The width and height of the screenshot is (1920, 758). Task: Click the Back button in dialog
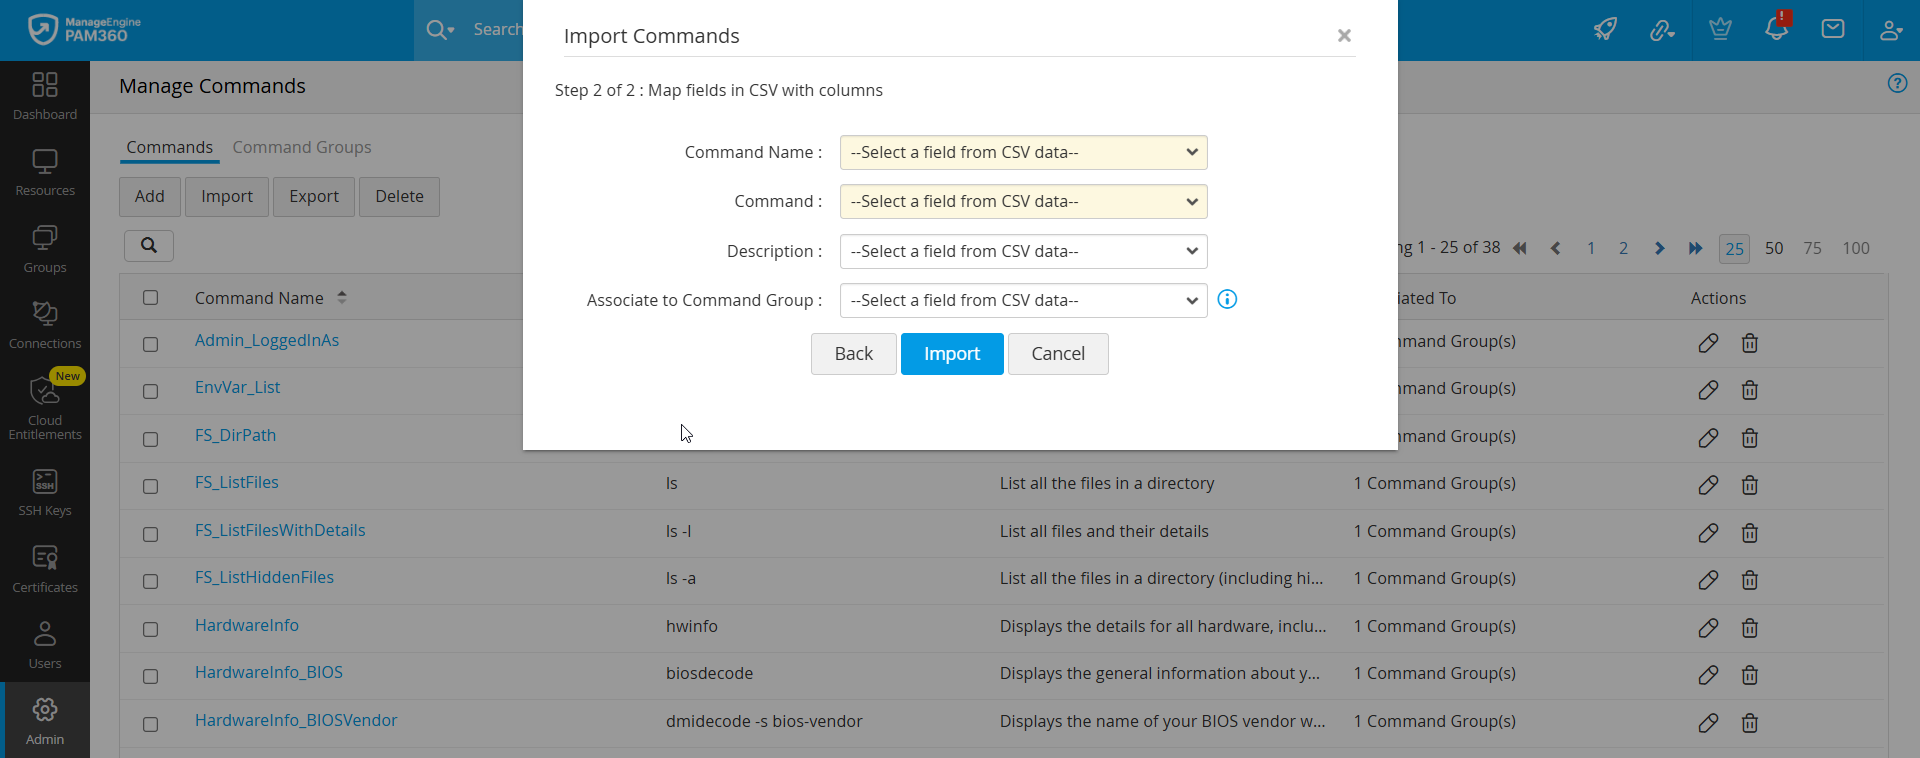[x=853, y=354]
